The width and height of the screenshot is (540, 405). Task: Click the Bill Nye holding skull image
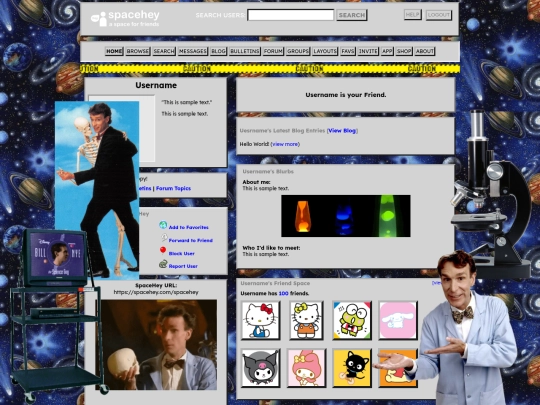pos(159,345)
